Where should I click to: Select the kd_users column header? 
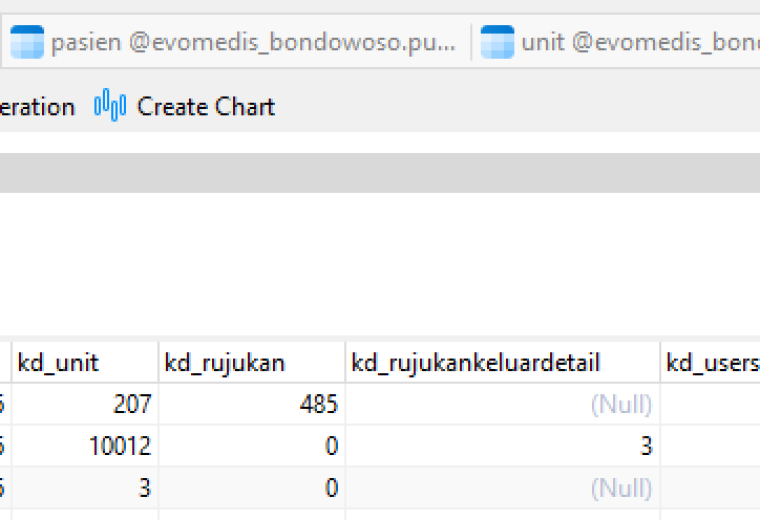711,362
